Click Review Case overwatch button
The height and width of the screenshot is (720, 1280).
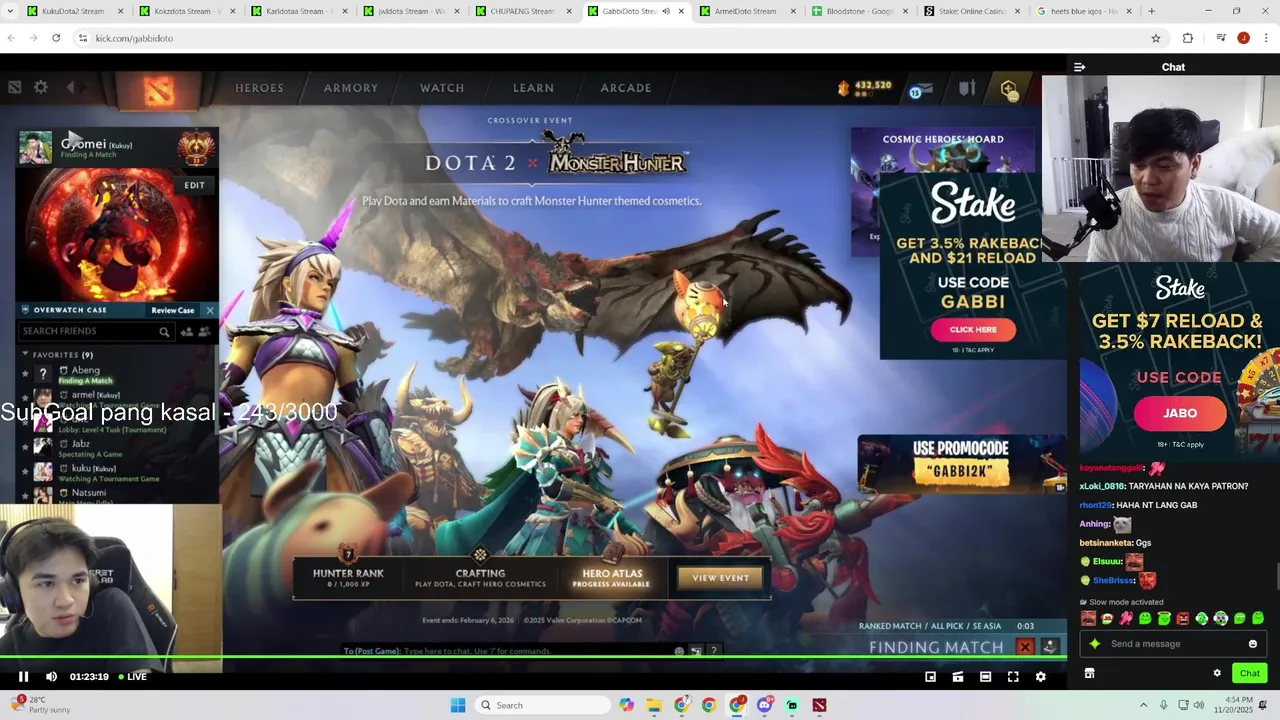coord(173,310)
